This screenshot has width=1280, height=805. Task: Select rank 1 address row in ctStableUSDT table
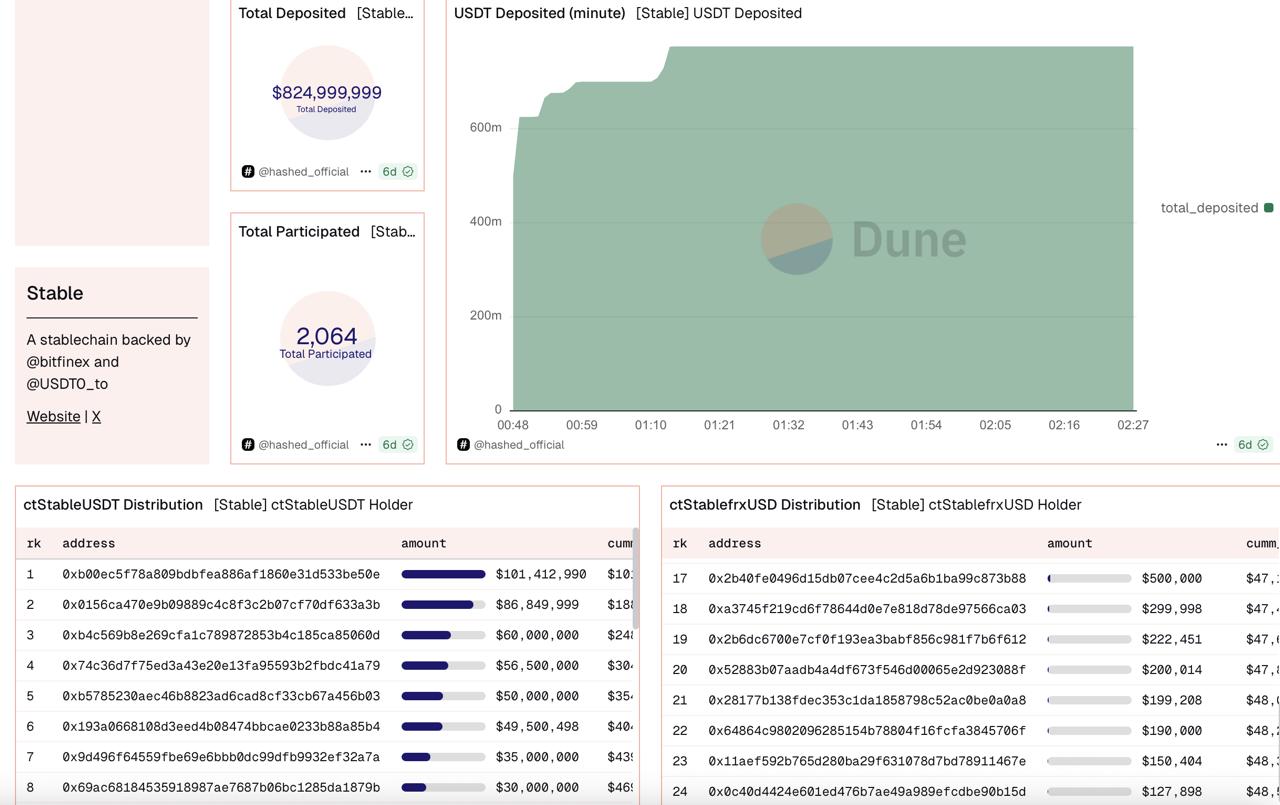tap(220, 575)
